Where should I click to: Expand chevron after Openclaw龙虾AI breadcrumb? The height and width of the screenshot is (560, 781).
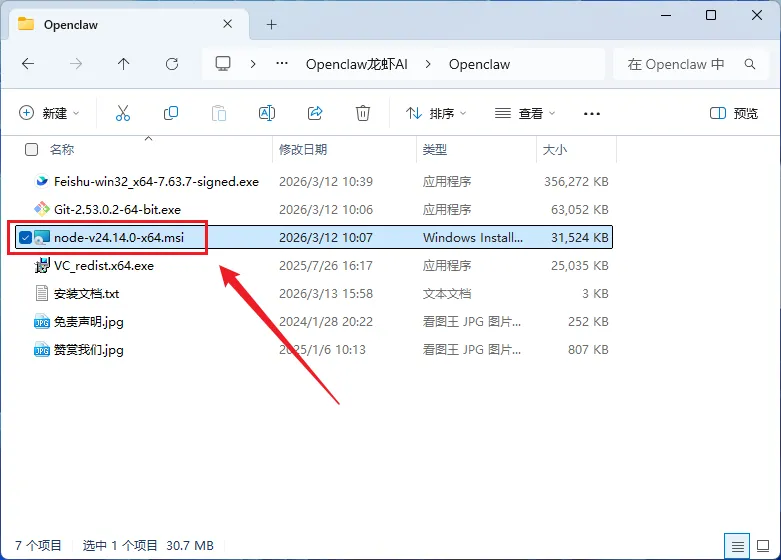coord(428,64)
